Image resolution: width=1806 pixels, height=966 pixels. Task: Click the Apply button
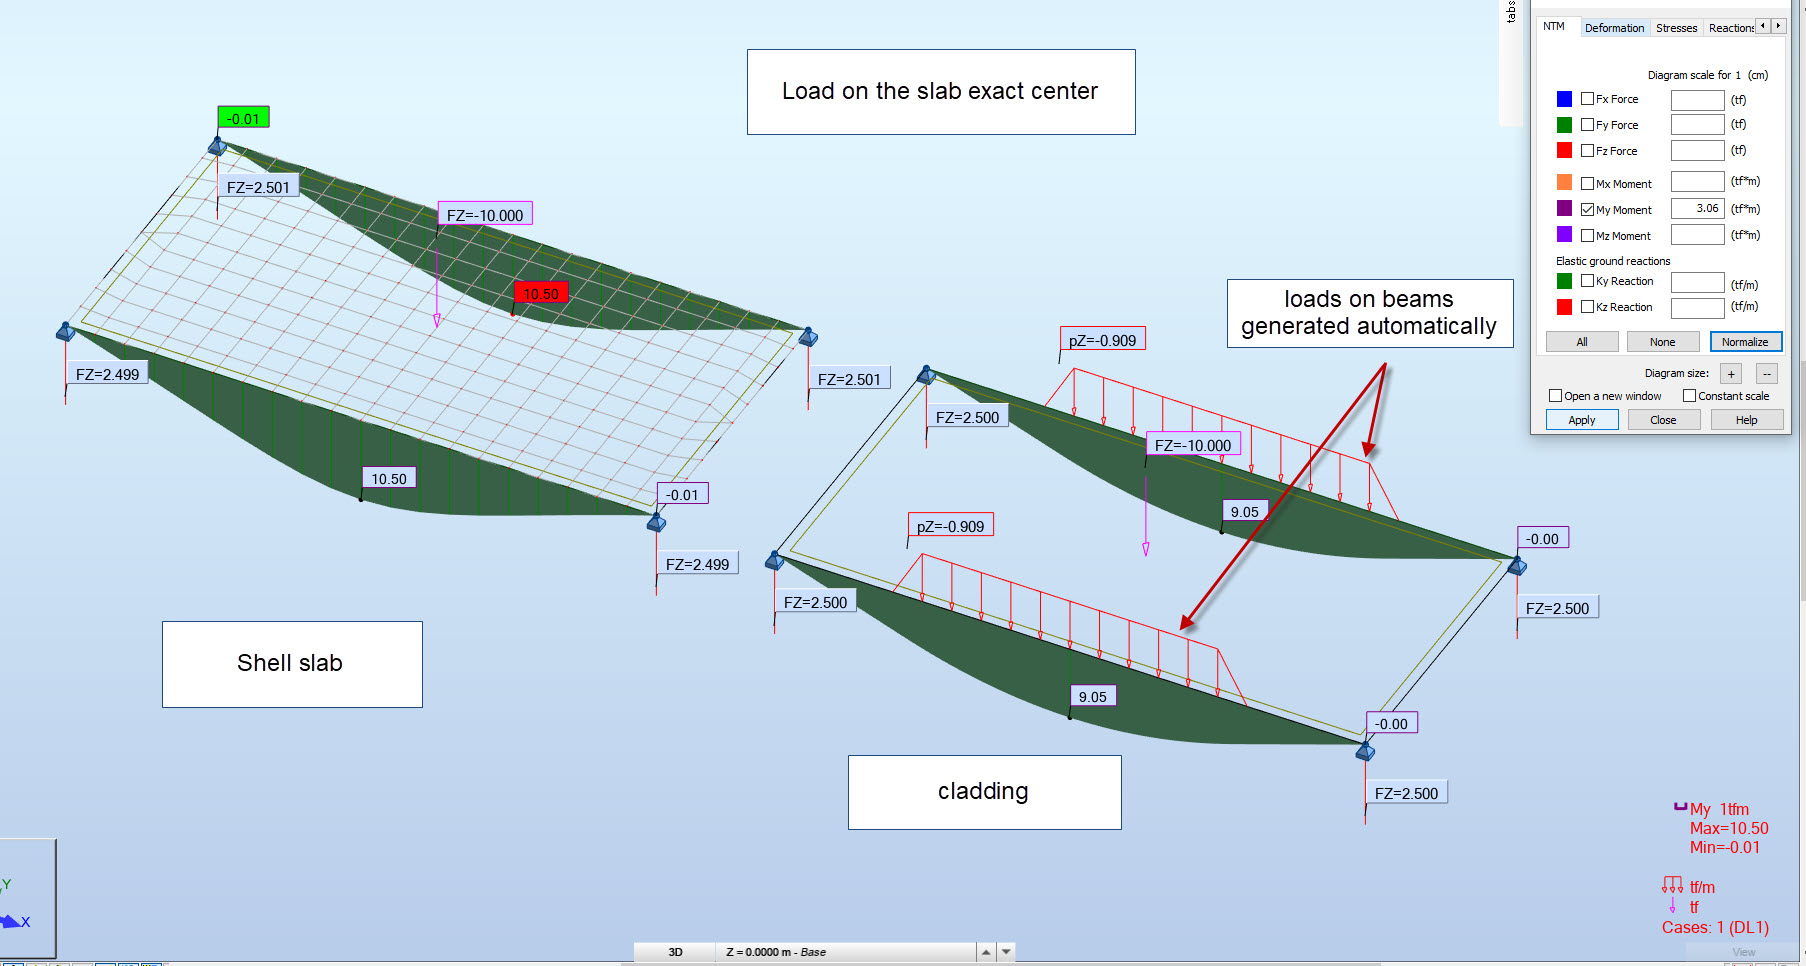tap(1582, 420)
